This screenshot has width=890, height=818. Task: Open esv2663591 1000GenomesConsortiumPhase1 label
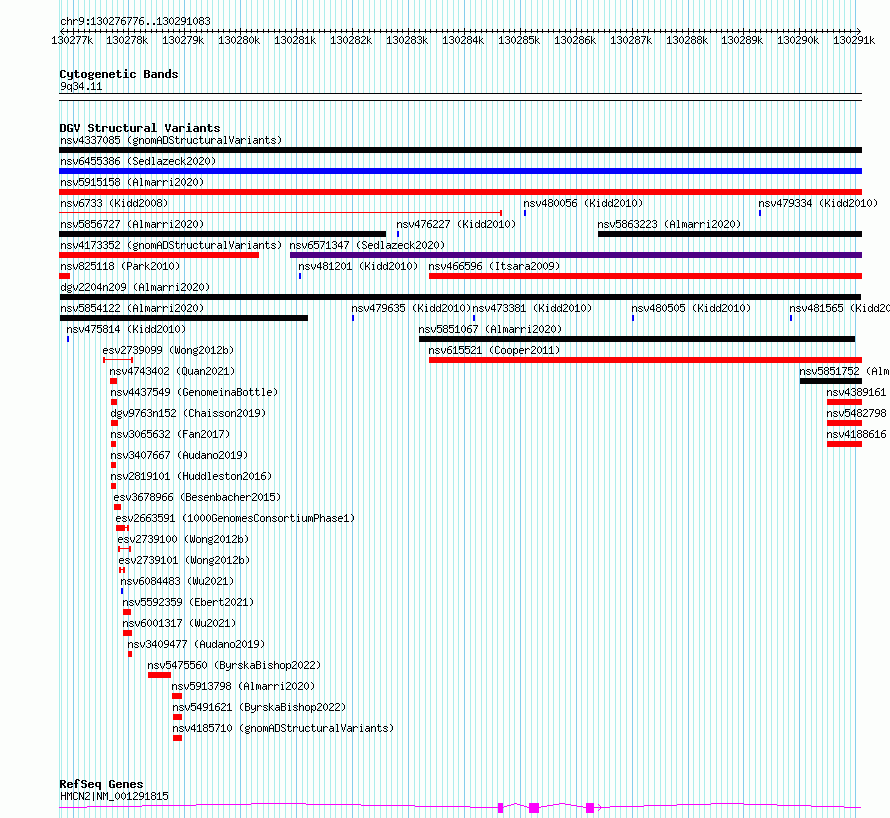click(235, 518)
